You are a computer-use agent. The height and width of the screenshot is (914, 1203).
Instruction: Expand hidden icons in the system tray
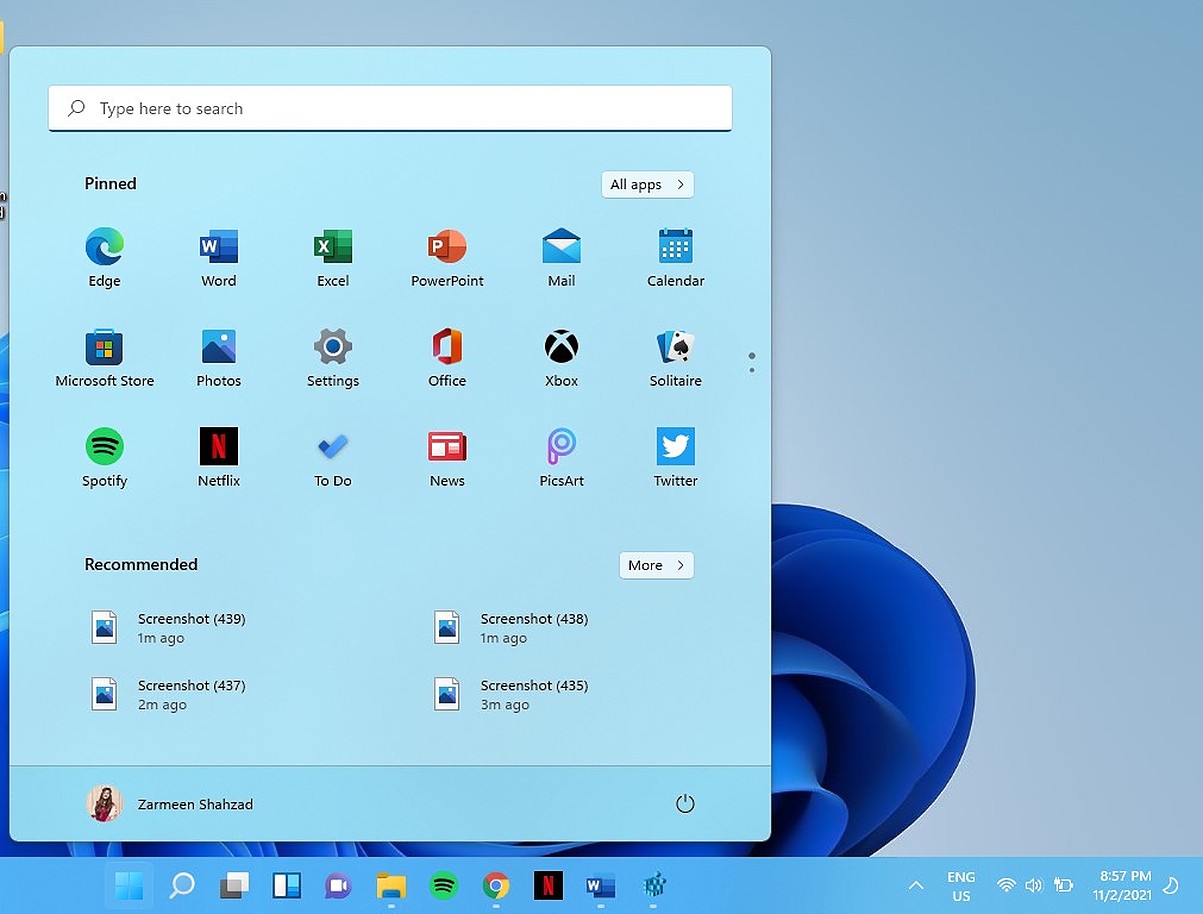(915, 885)
